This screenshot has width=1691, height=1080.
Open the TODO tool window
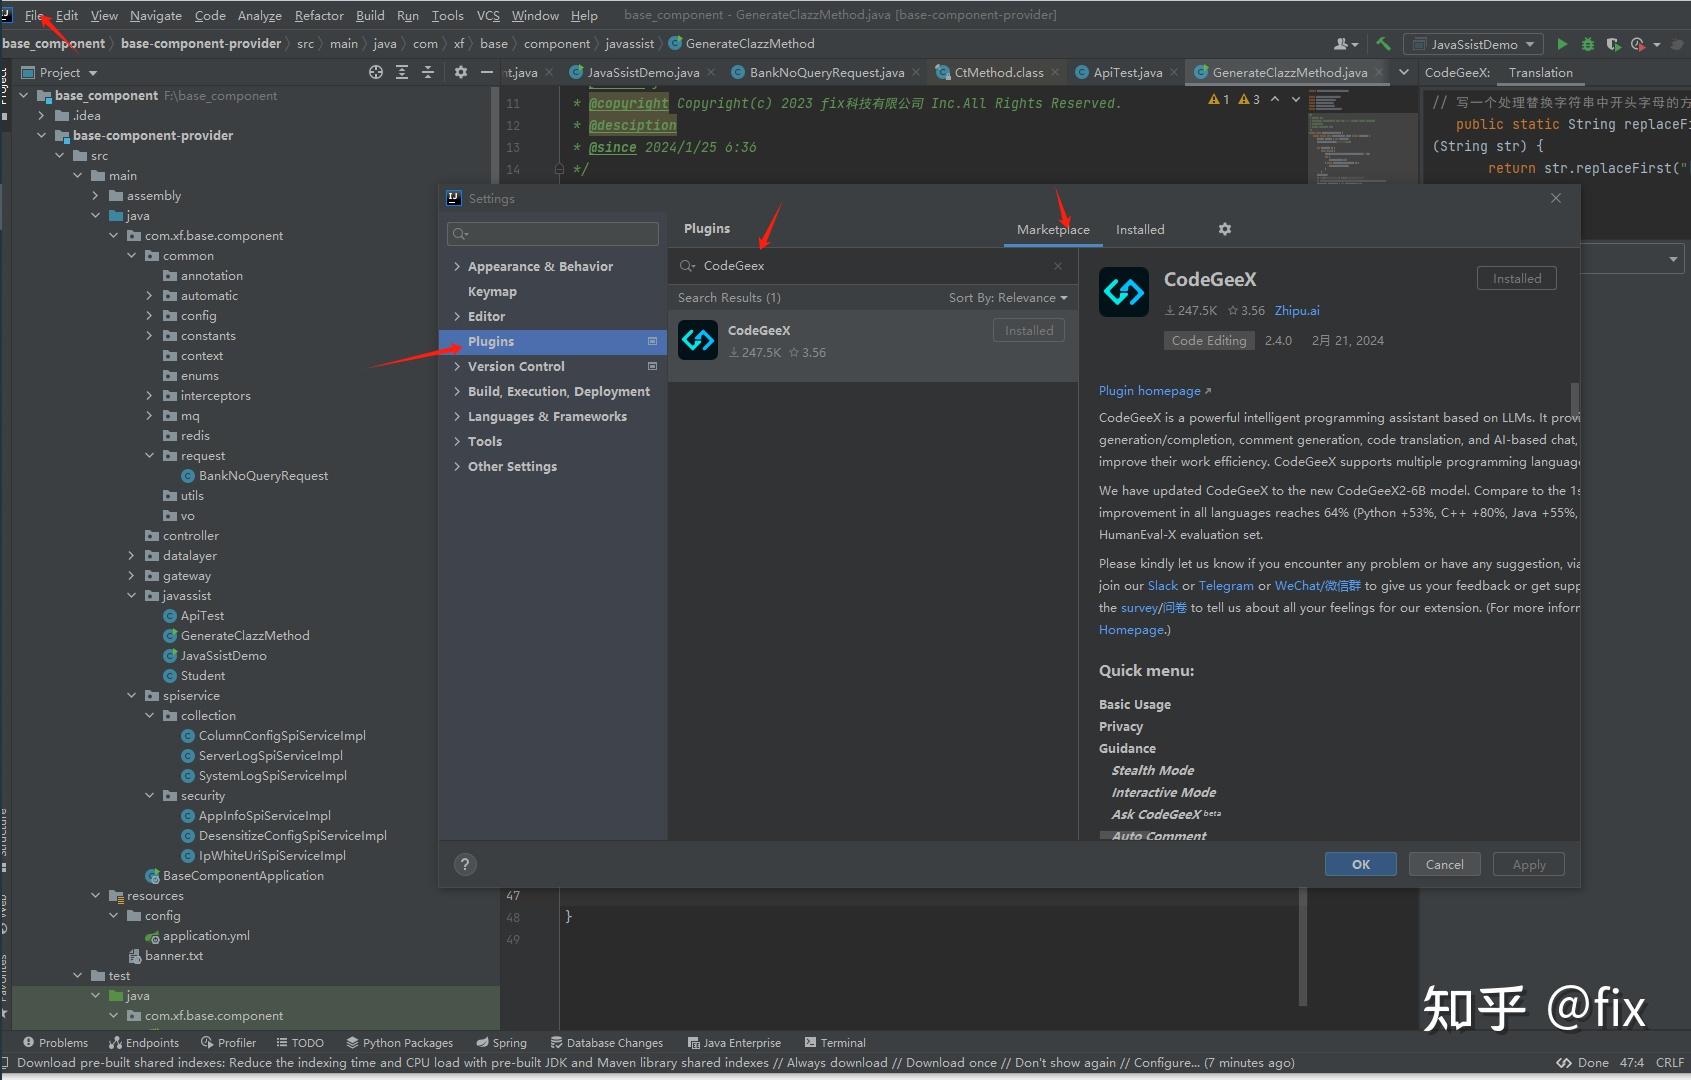tap(300, 1042)
